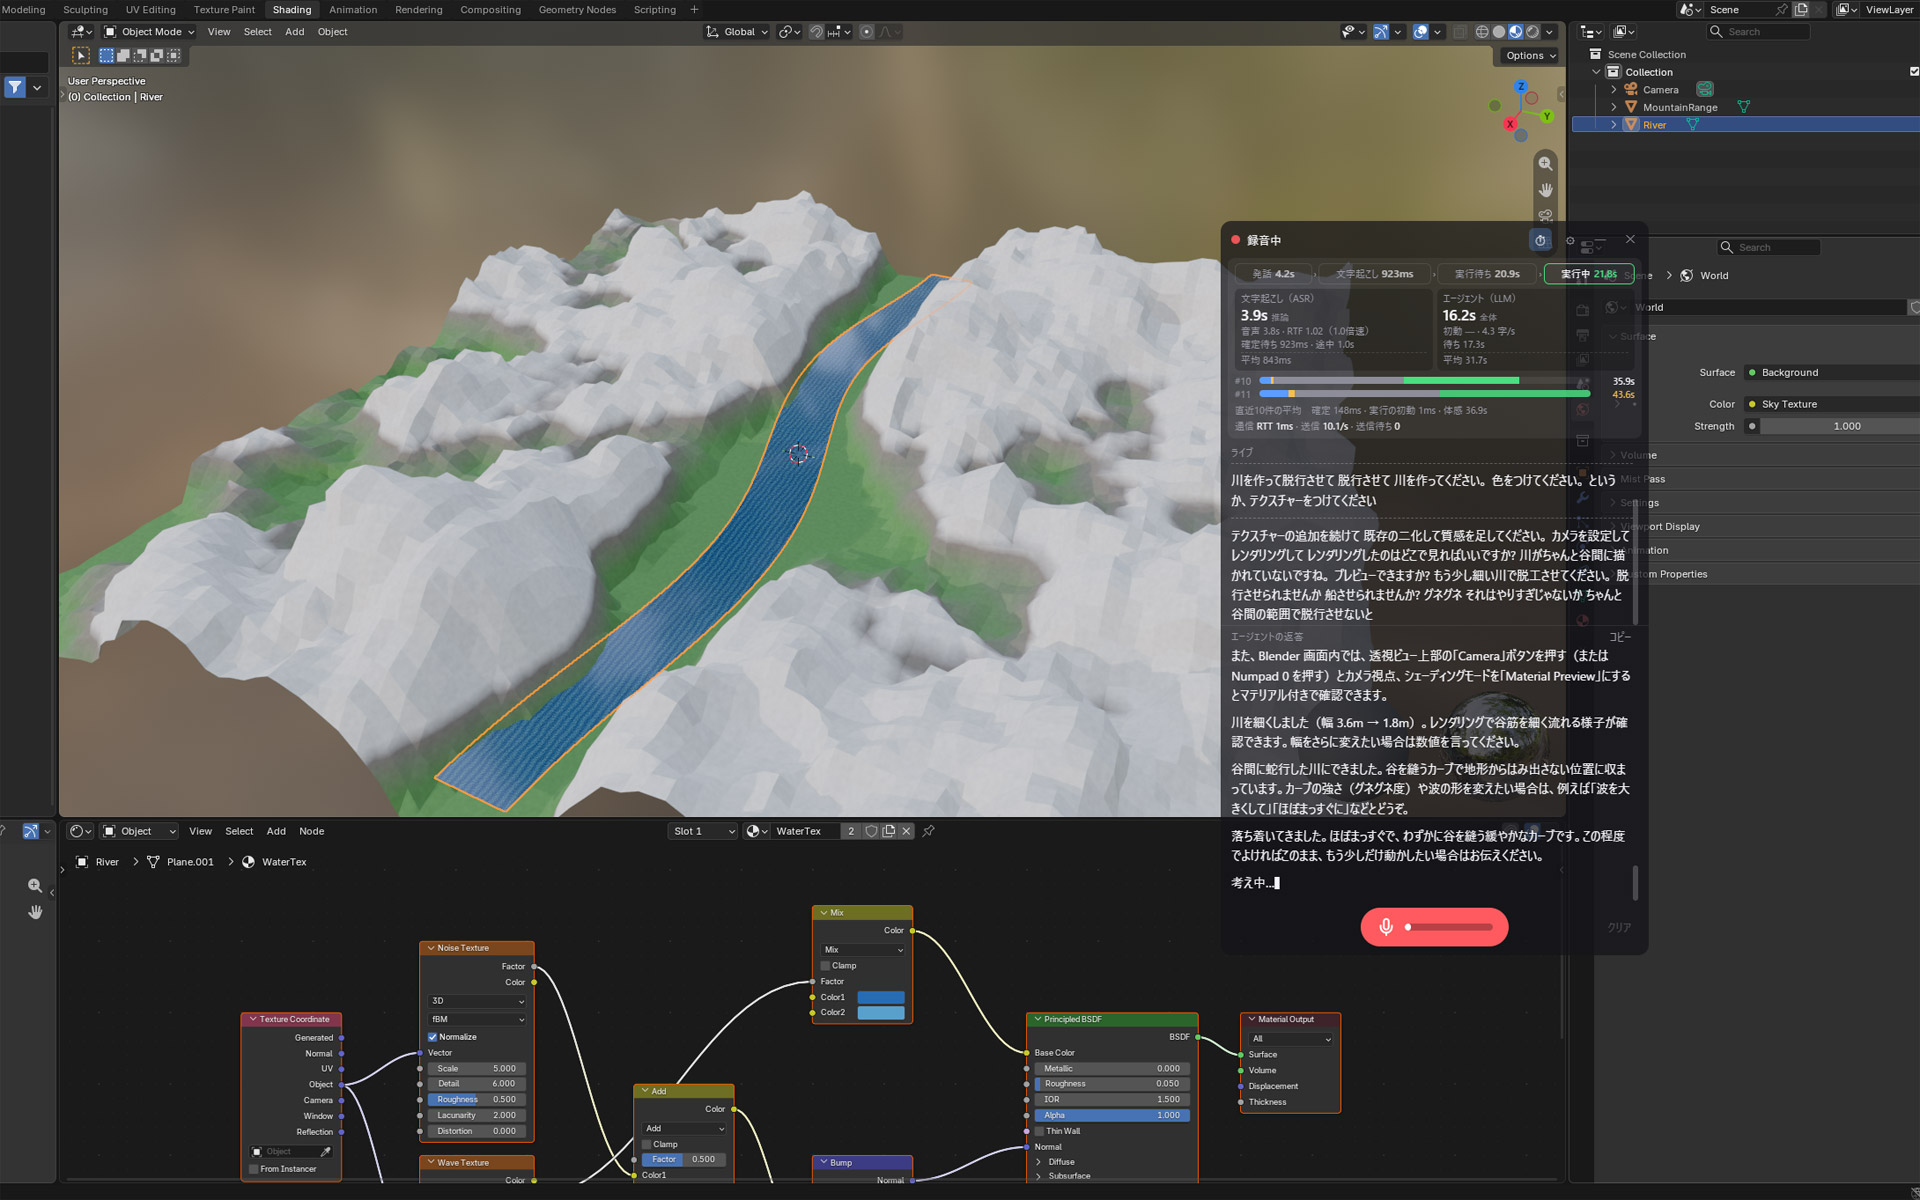Click the outliner Search field
1920x1200 pixels.
tap(1760, 32)
